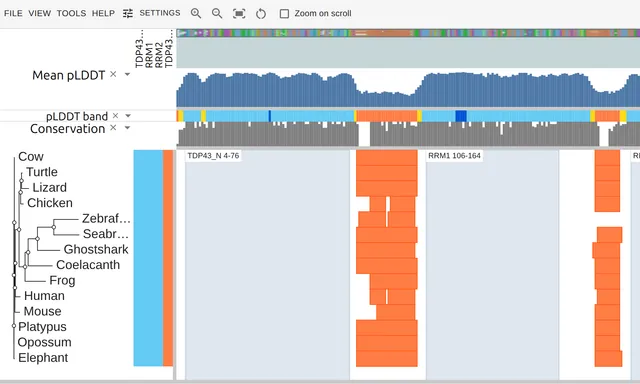Open the SETTINGS panel
Viewport: 640px width, 384px height.
pyautogui.click(x=160, y=13)
